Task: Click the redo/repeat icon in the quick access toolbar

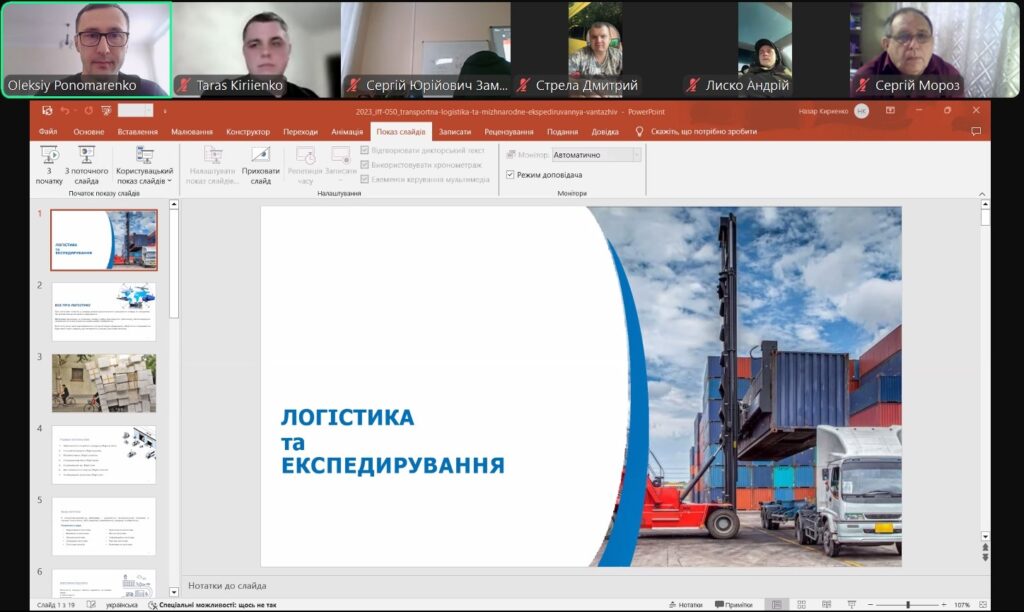Action: (88, 111)
